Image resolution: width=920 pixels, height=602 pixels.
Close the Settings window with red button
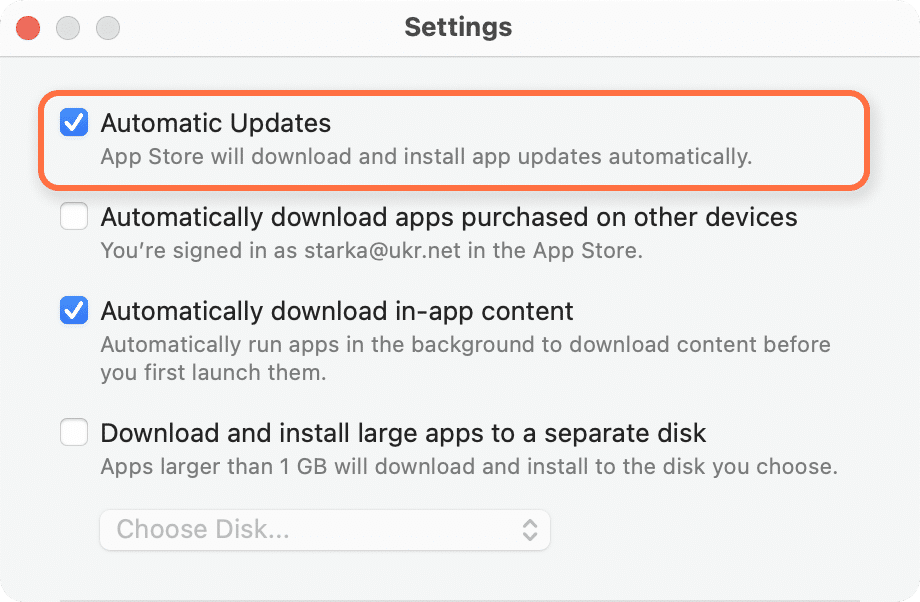coord(27,28)
